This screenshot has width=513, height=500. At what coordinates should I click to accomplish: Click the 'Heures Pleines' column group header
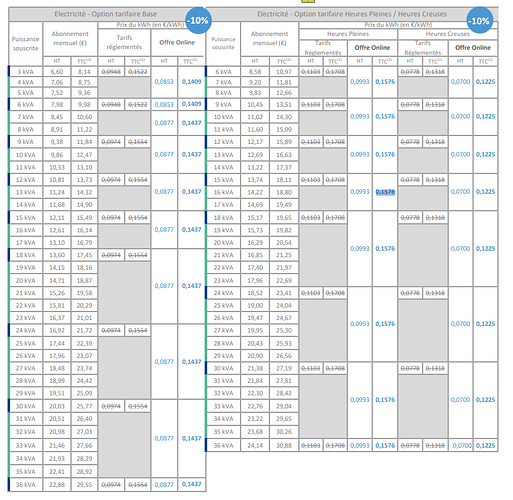click(x=348, y=34)
